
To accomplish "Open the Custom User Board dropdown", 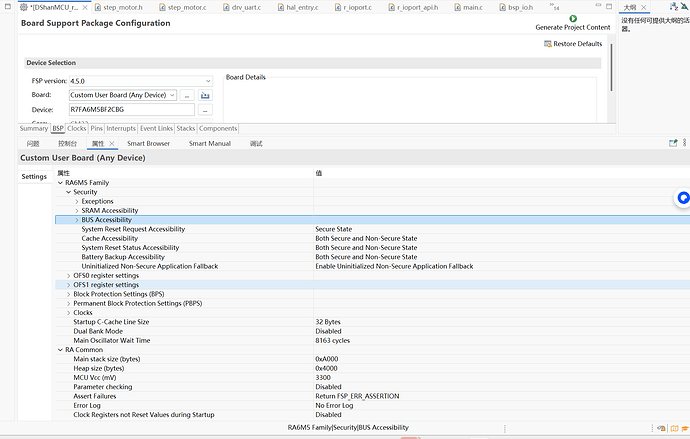I will (x=123, y=95).
